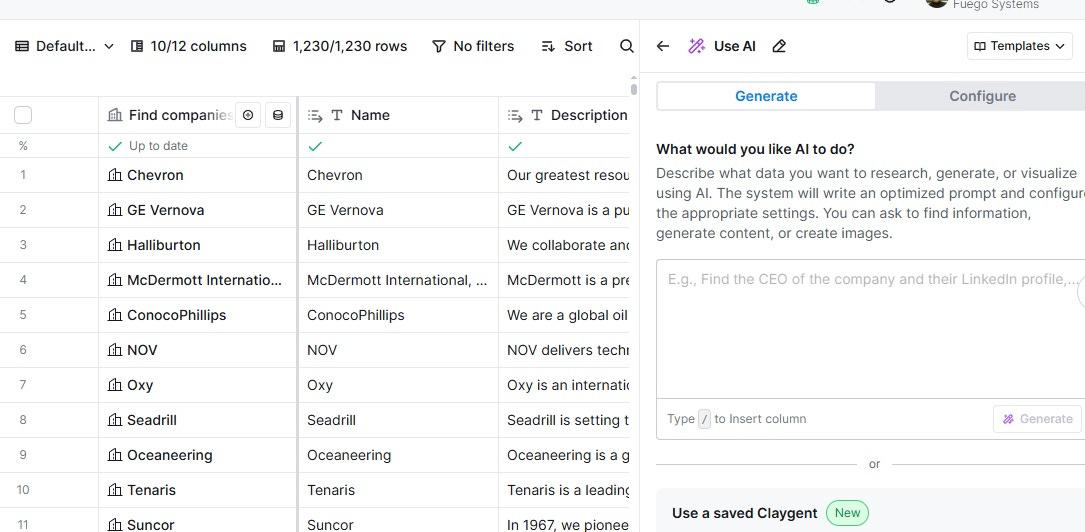Open the Default view dropdown

tap(64, 46)
